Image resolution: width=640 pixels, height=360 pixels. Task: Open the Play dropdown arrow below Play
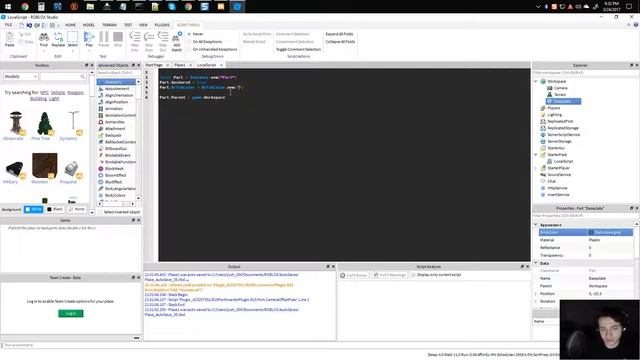click(89, 51)
